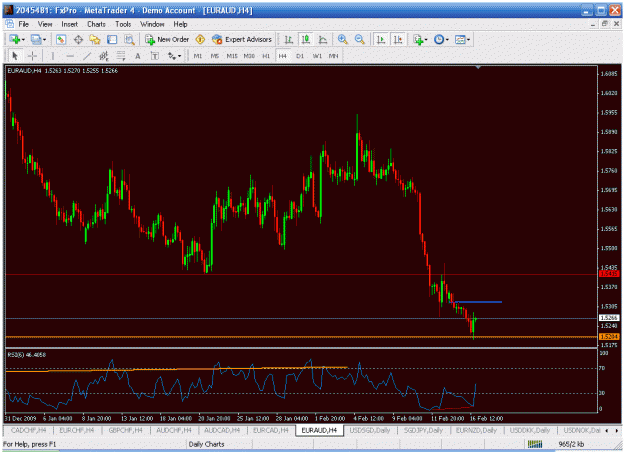Image resolution: width=625 pixels, height=452 pixels.
Task: Select the Crosshair tool
Action: (33, 56)
